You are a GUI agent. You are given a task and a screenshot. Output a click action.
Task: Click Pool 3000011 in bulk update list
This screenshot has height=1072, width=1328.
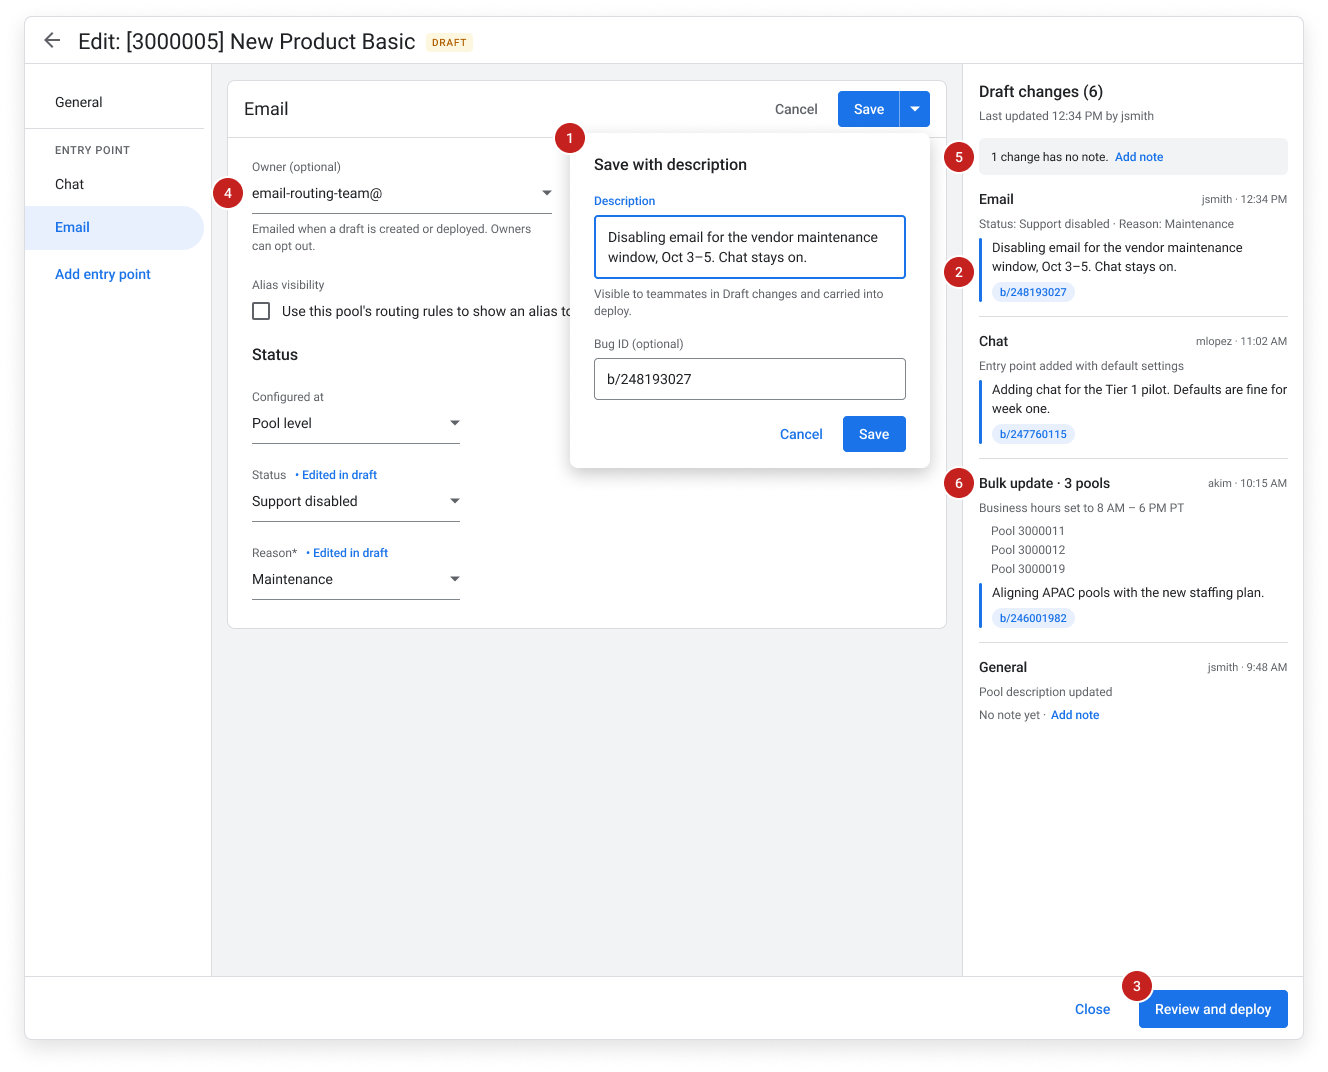tap(1028, 531)
